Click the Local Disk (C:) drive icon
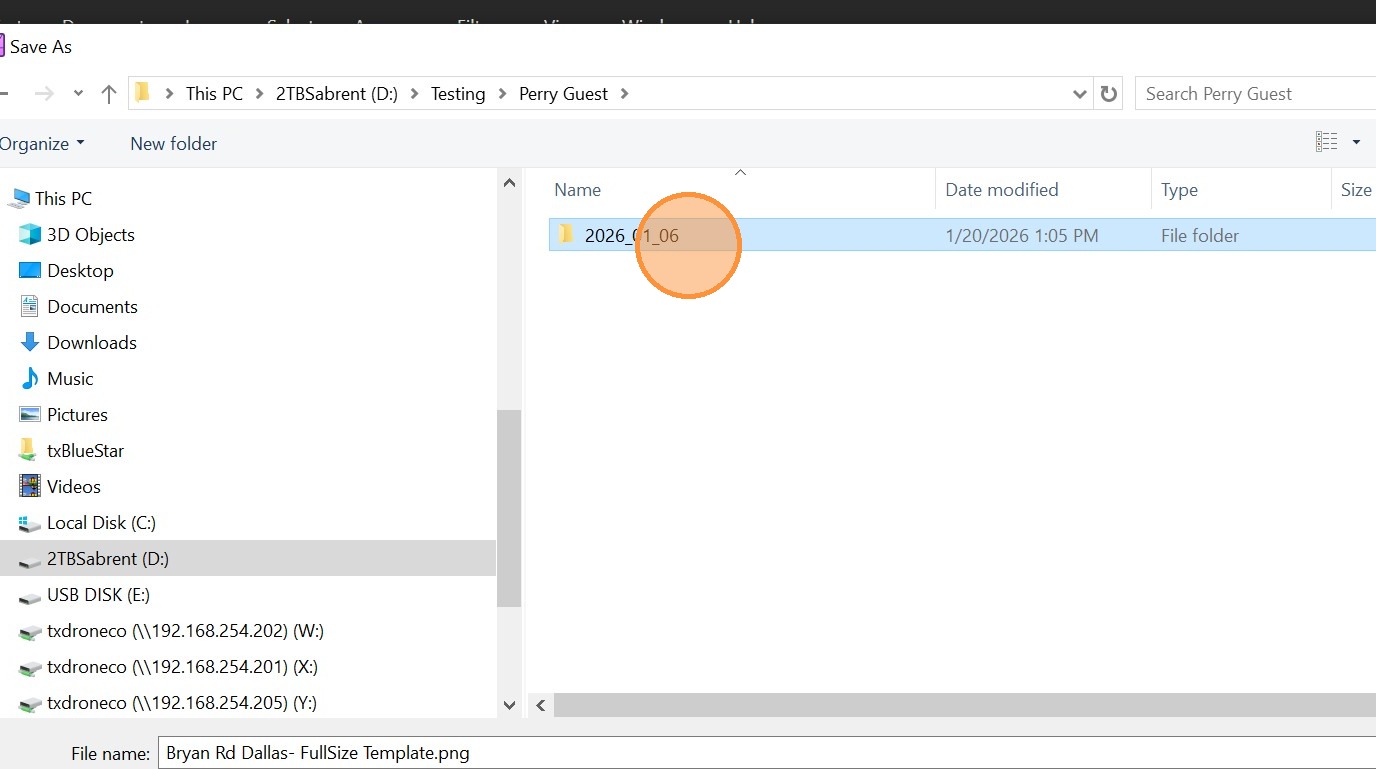The height and width of the screenshot is (769, 1376). click(30, 523)
